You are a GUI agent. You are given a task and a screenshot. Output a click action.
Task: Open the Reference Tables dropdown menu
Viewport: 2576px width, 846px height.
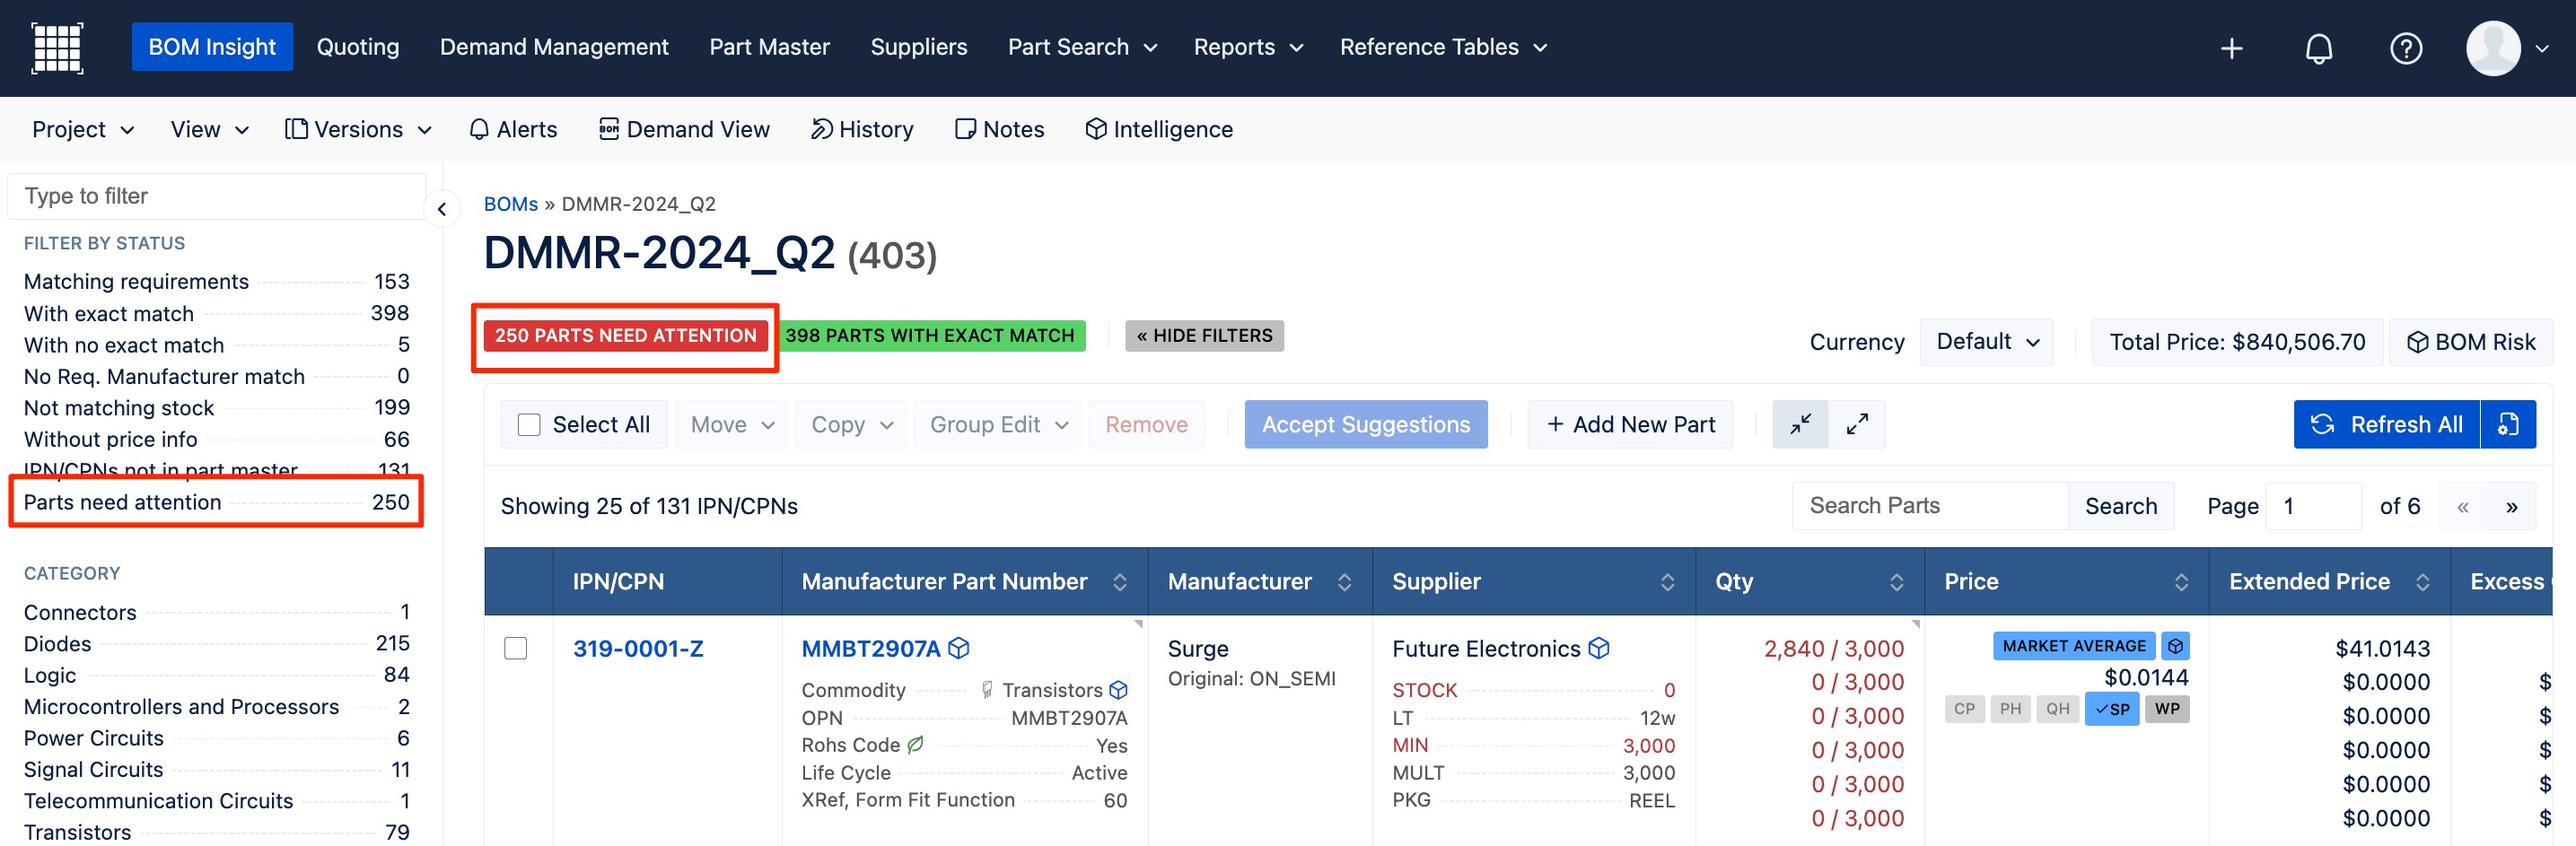1443,47
